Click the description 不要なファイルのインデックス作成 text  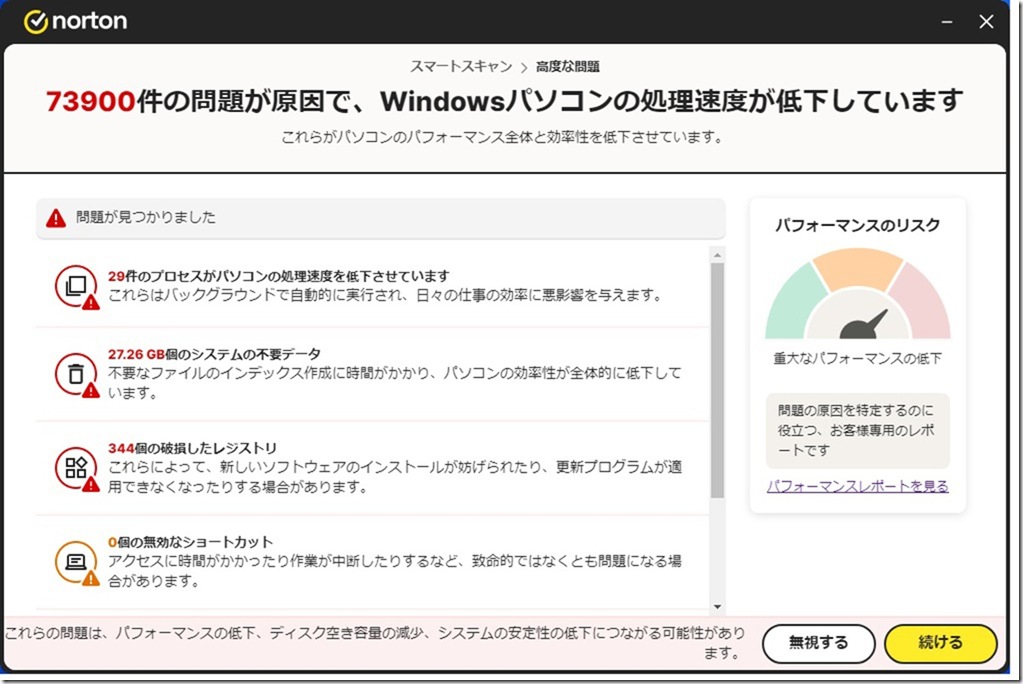coord(395,383)
